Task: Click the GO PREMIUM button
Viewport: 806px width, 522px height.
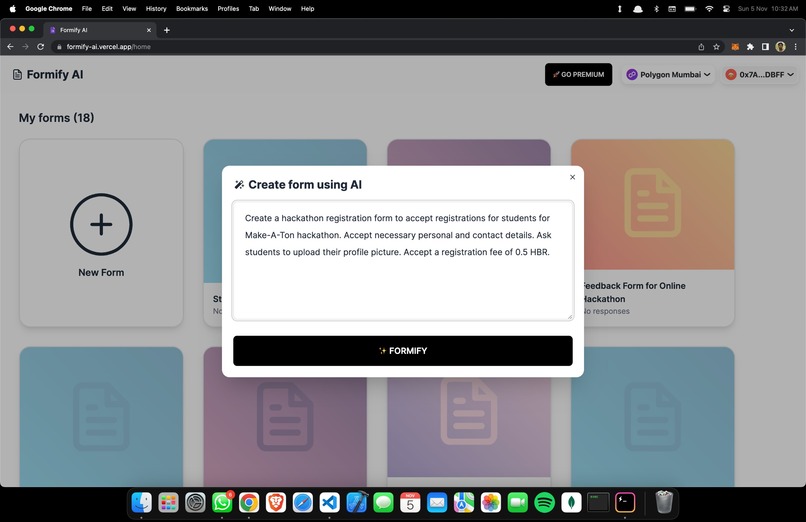Action: (578, 74)
